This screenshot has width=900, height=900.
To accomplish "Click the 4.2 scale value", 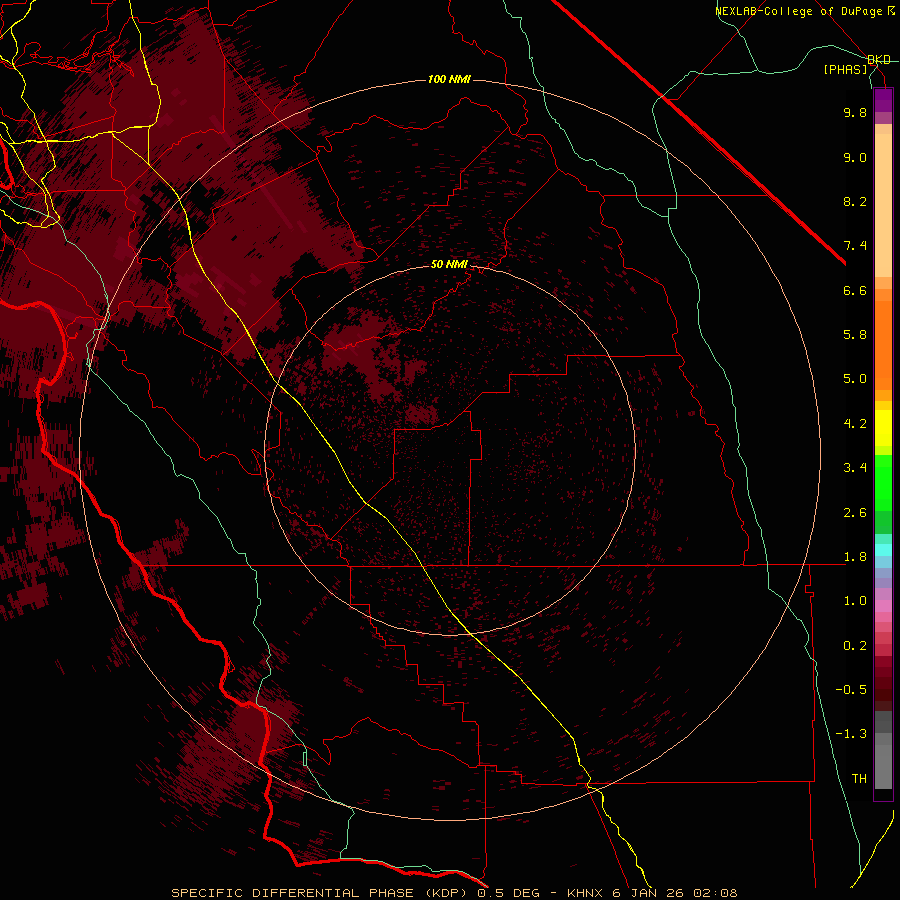I will (855, 424).
